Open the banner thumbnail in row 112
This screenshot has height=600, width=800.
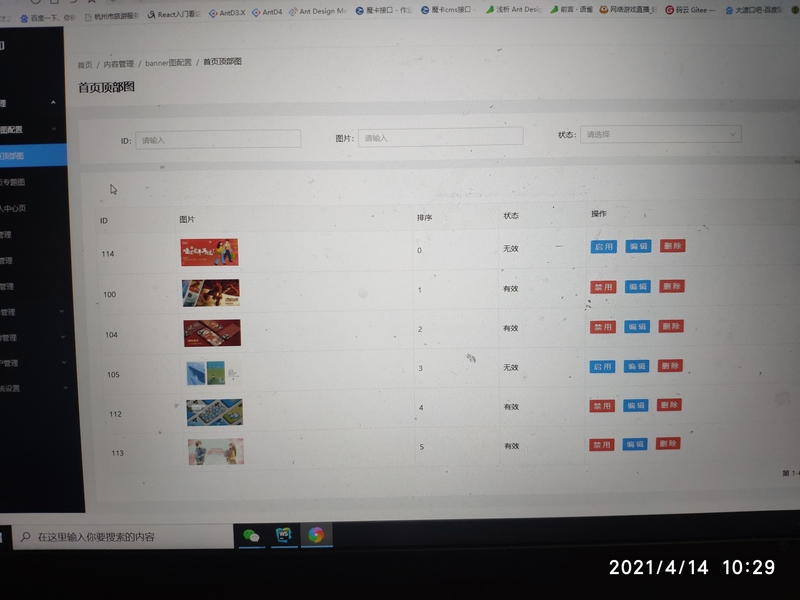pyautogui.click(x=215, y=412)
